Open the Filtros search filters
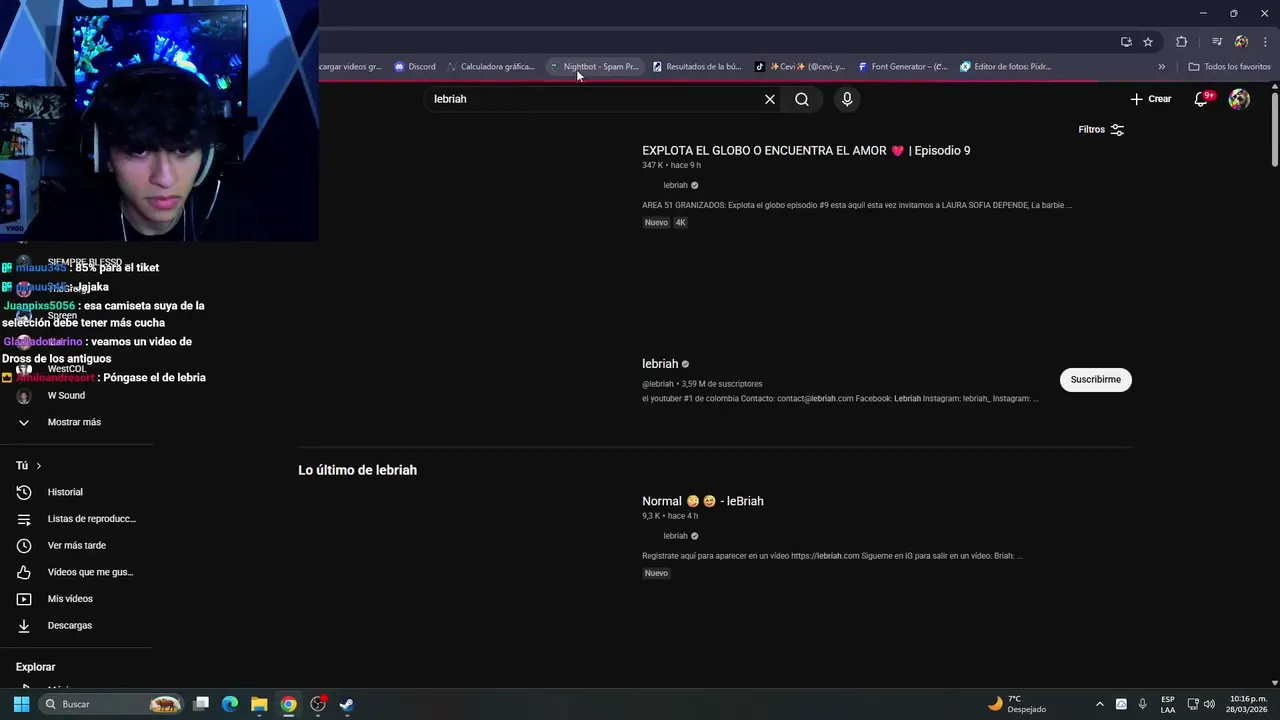1280x720 pixels. click(x=1101, y=130)
